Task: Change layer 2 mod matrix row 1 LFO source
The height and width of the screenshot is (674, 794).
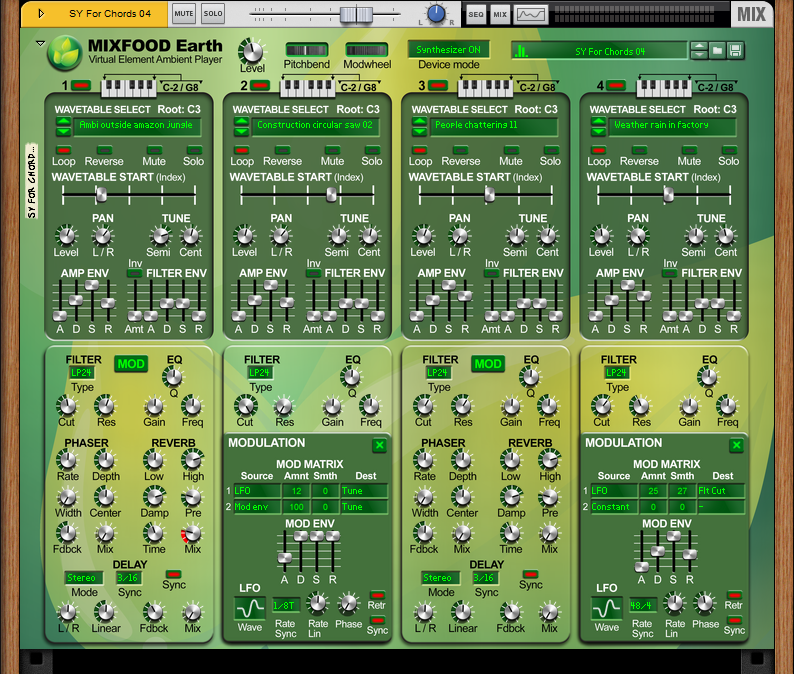Action: click(257, 491)
